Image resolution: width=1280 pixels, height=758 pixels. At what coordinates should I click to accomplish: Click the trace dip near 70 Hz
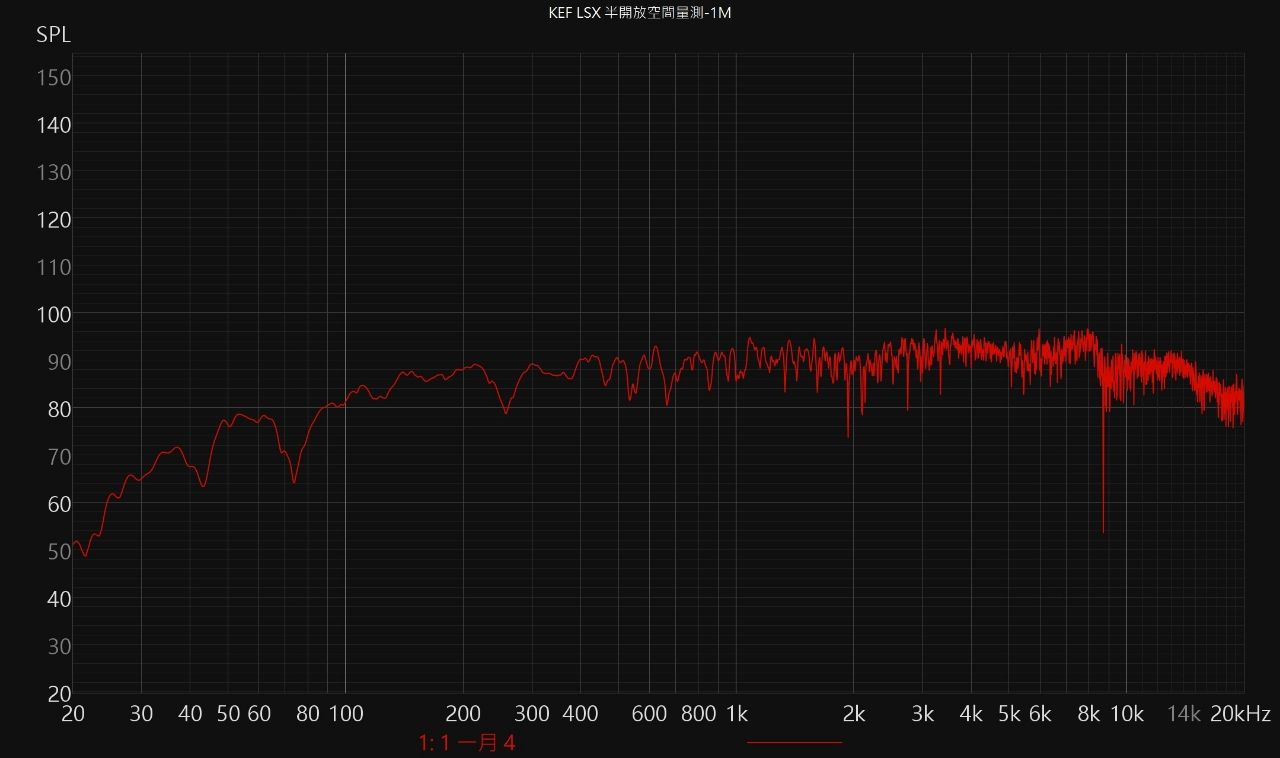tap(294, 482)
